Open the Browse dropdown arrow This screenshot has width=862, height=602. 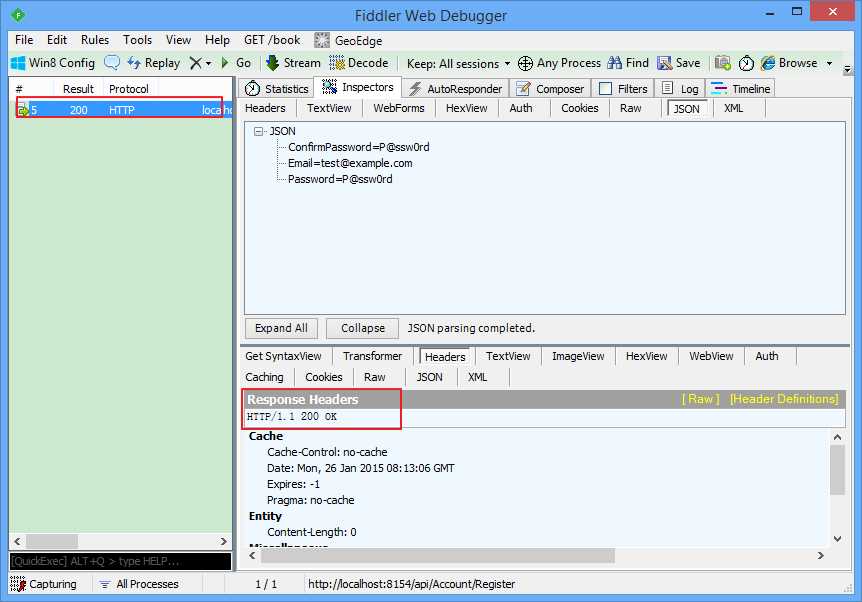click(830, 63)
